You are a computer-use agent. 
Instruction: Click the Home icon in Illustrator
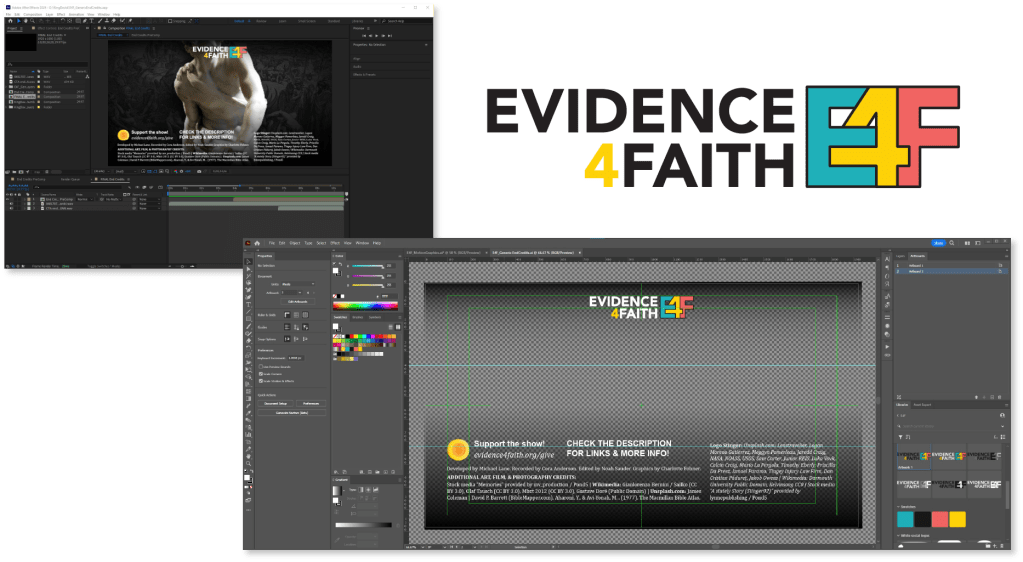[x=257, y=243]
